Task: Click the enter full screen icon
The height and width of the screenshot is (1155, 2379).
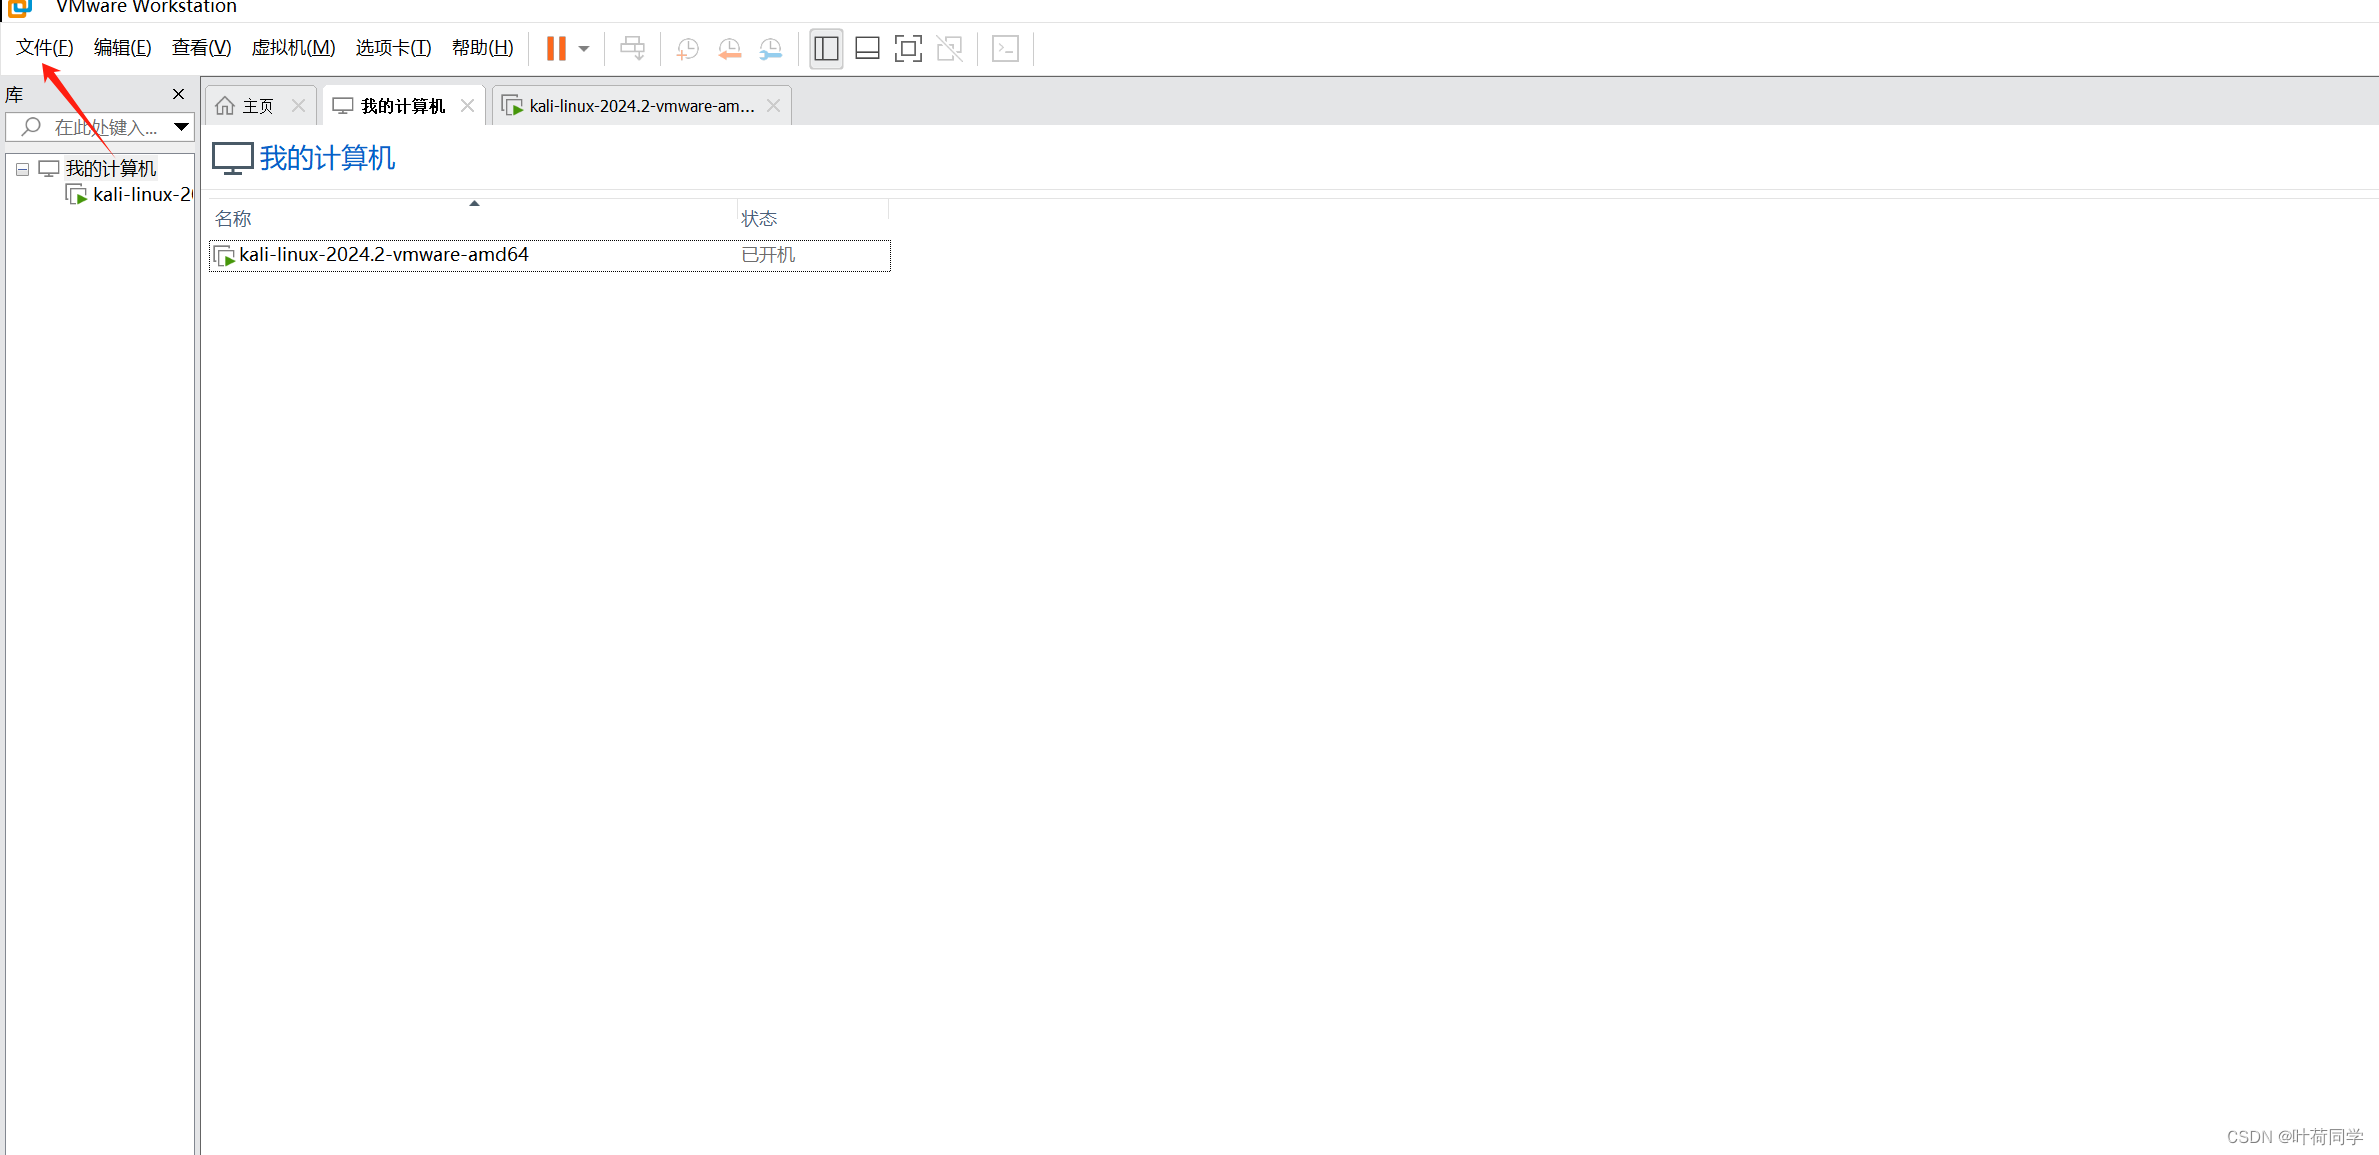Action: [908, 48]
